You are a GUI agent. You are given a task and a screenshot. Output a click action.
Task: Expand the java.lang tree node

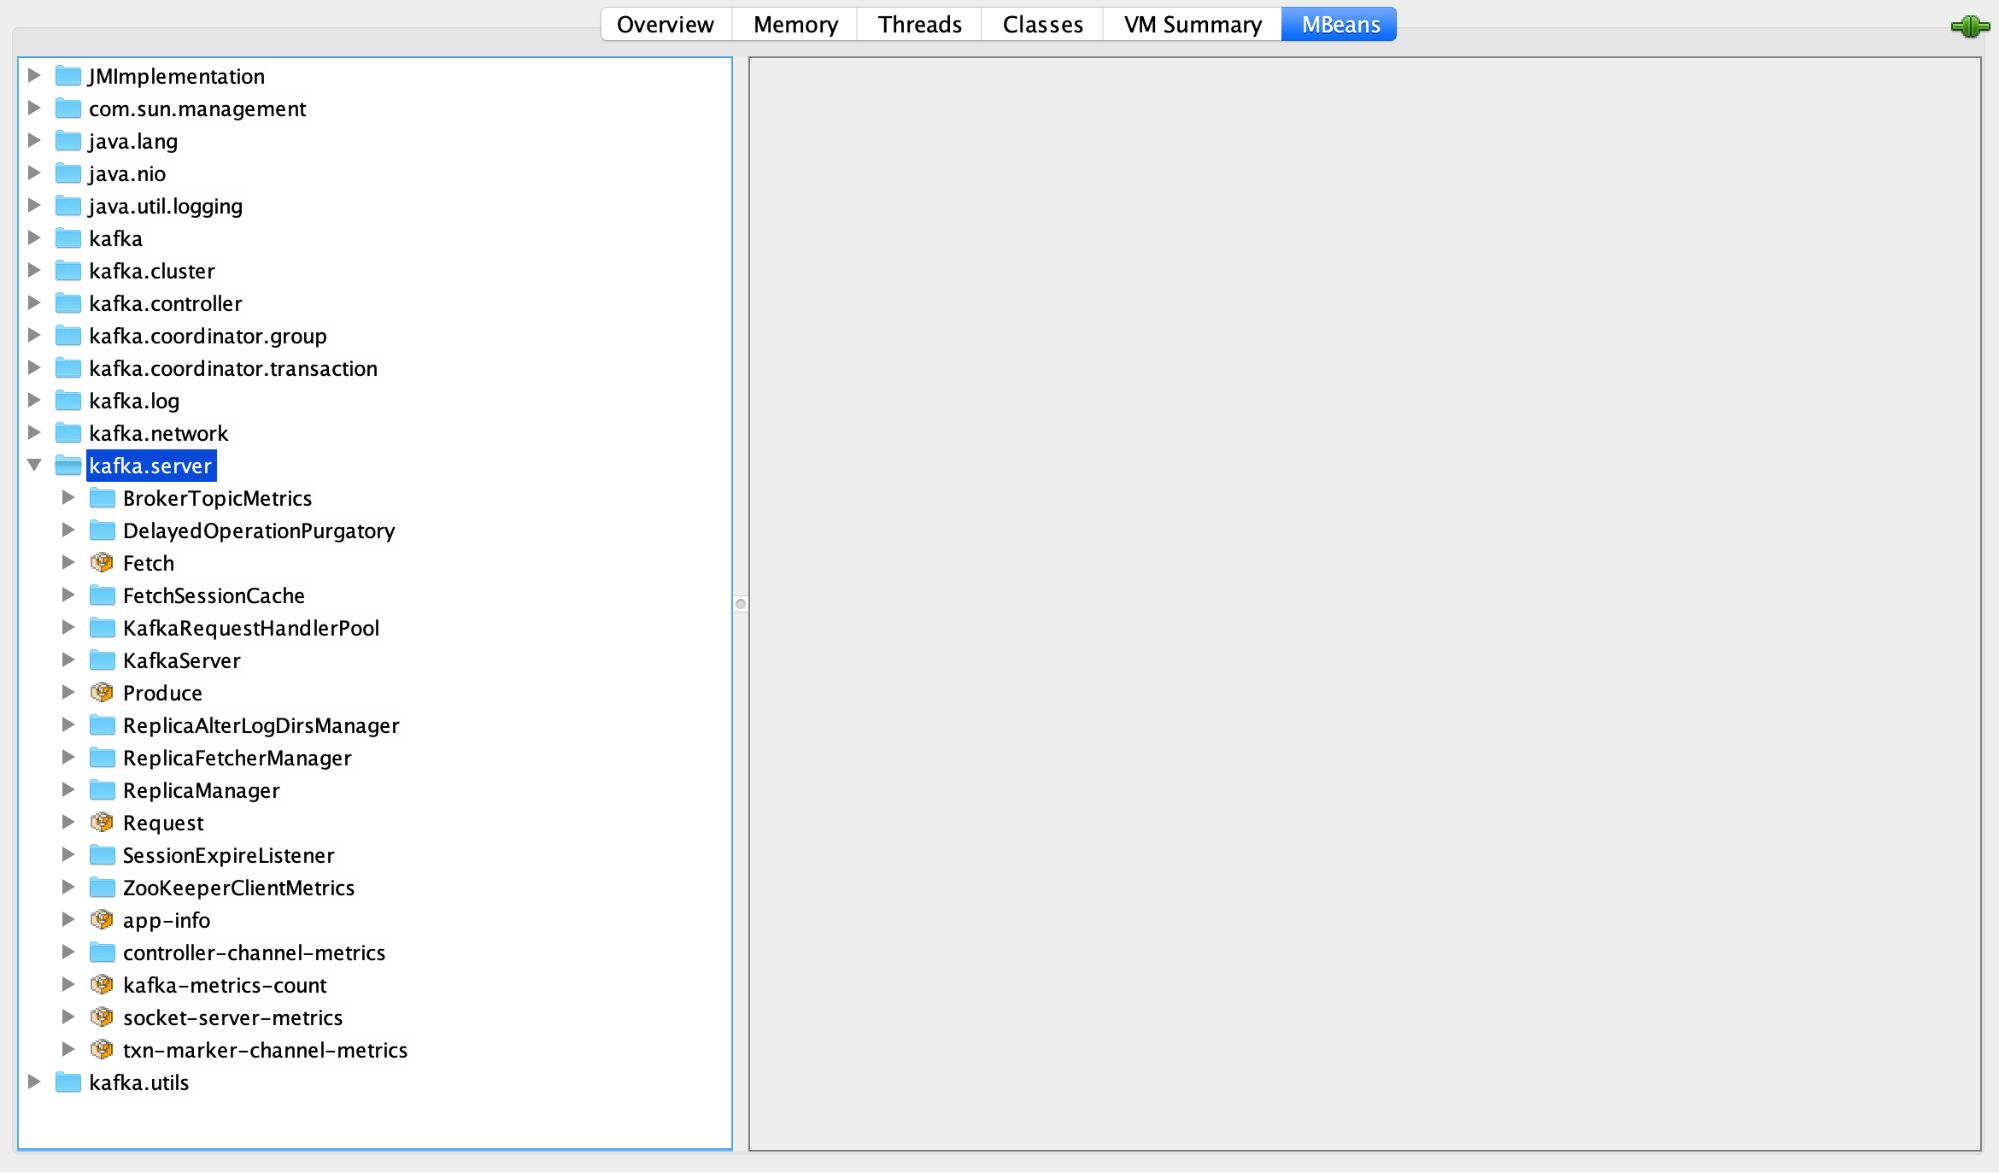[35, 141]
